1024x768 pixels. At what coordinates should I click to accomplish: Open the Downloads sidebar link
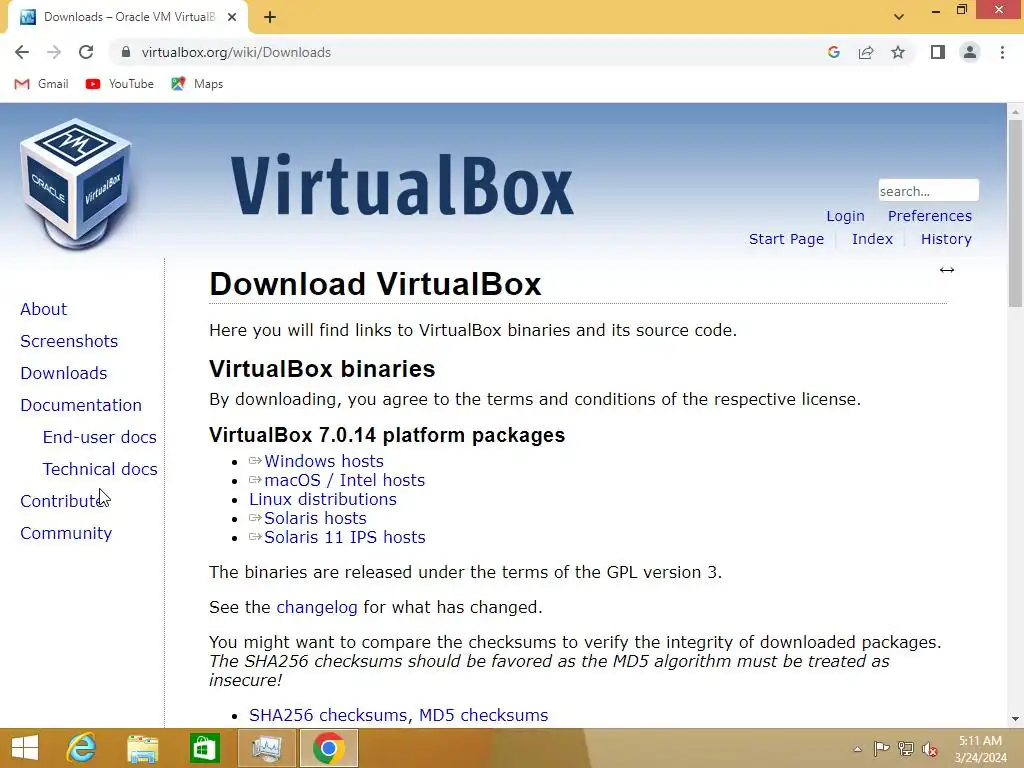pyautogui.click(x=64, y=373)
